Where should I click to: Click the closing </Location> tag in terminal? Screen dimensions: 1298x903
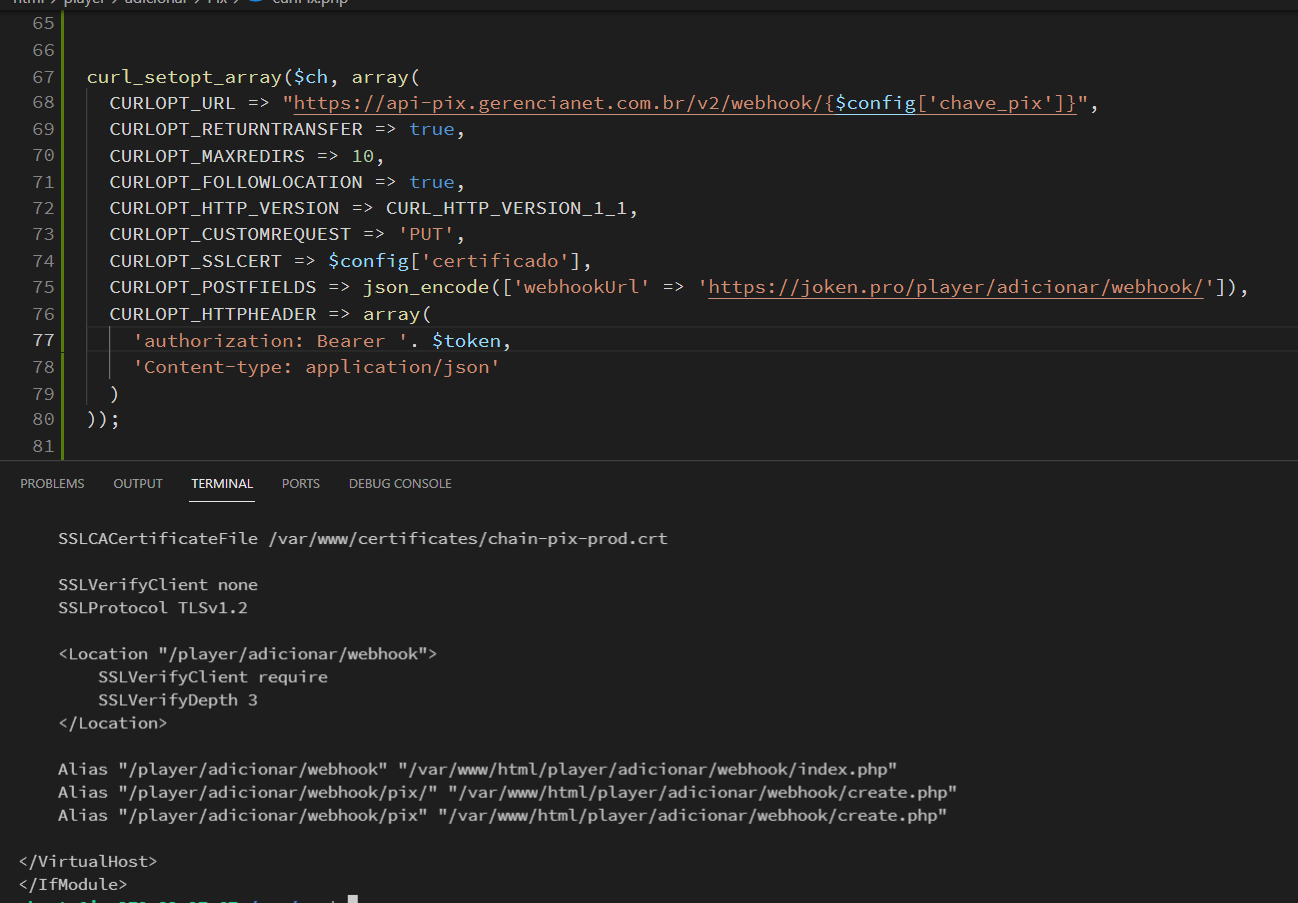[113, 722]
